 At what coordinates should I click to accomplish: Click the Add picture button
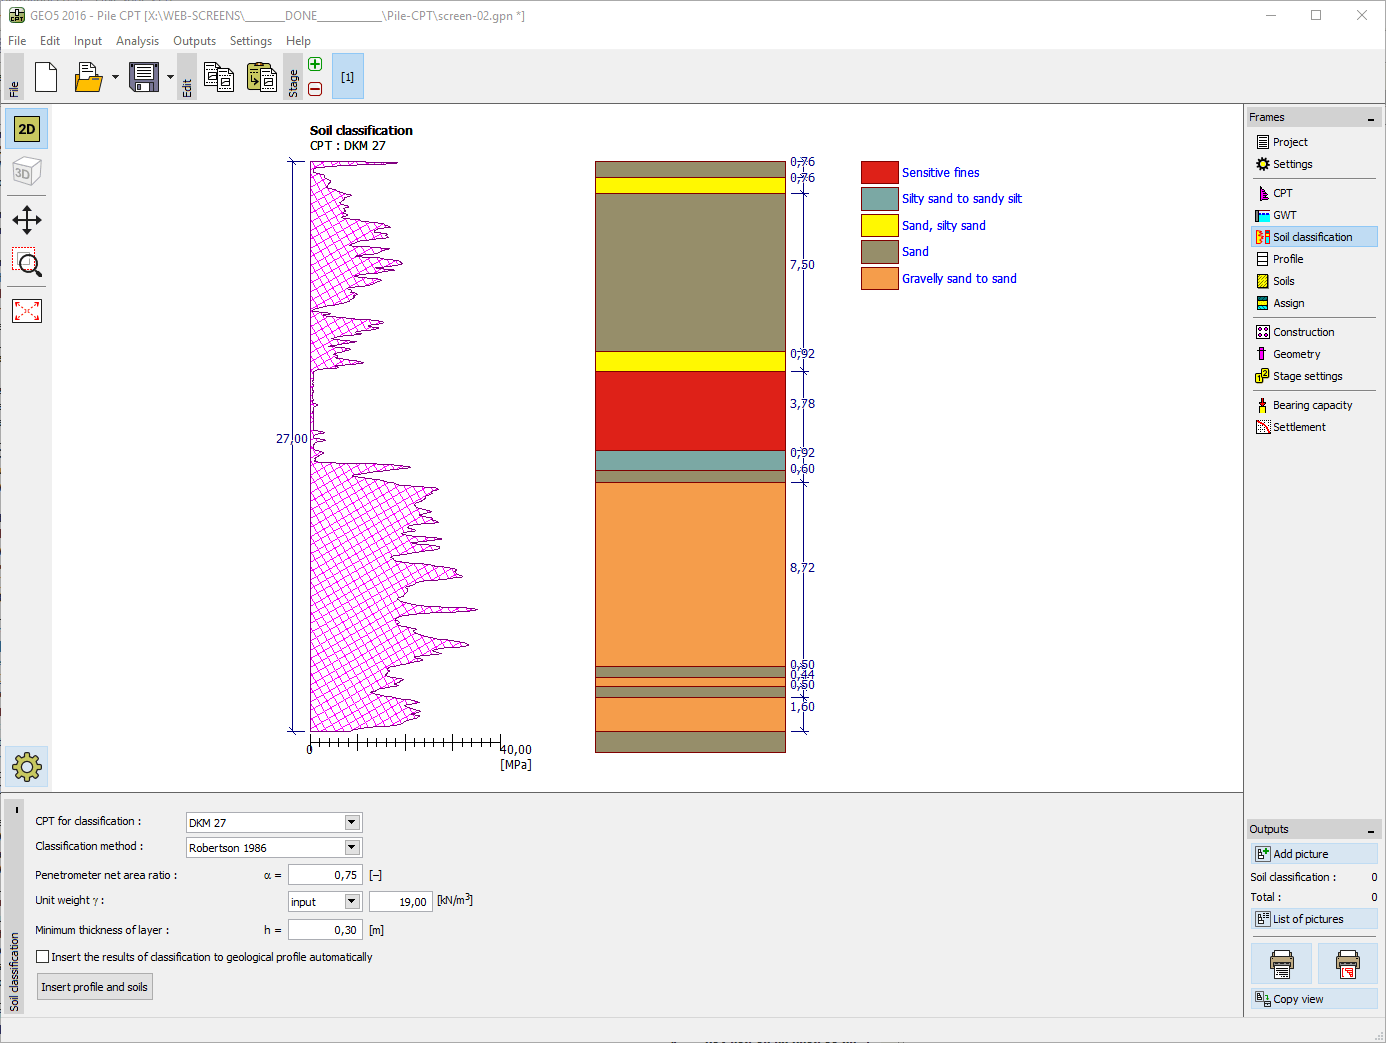tap(1313, 854)
